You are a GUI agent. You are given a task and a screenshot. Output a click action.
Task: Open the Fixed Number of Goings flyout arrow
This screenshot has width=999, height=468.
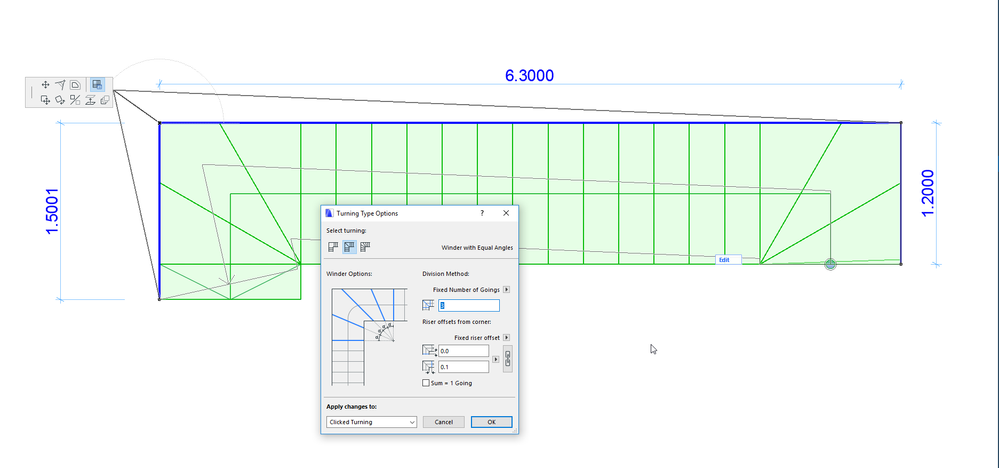pyautogui.click(x=507, y=290)
